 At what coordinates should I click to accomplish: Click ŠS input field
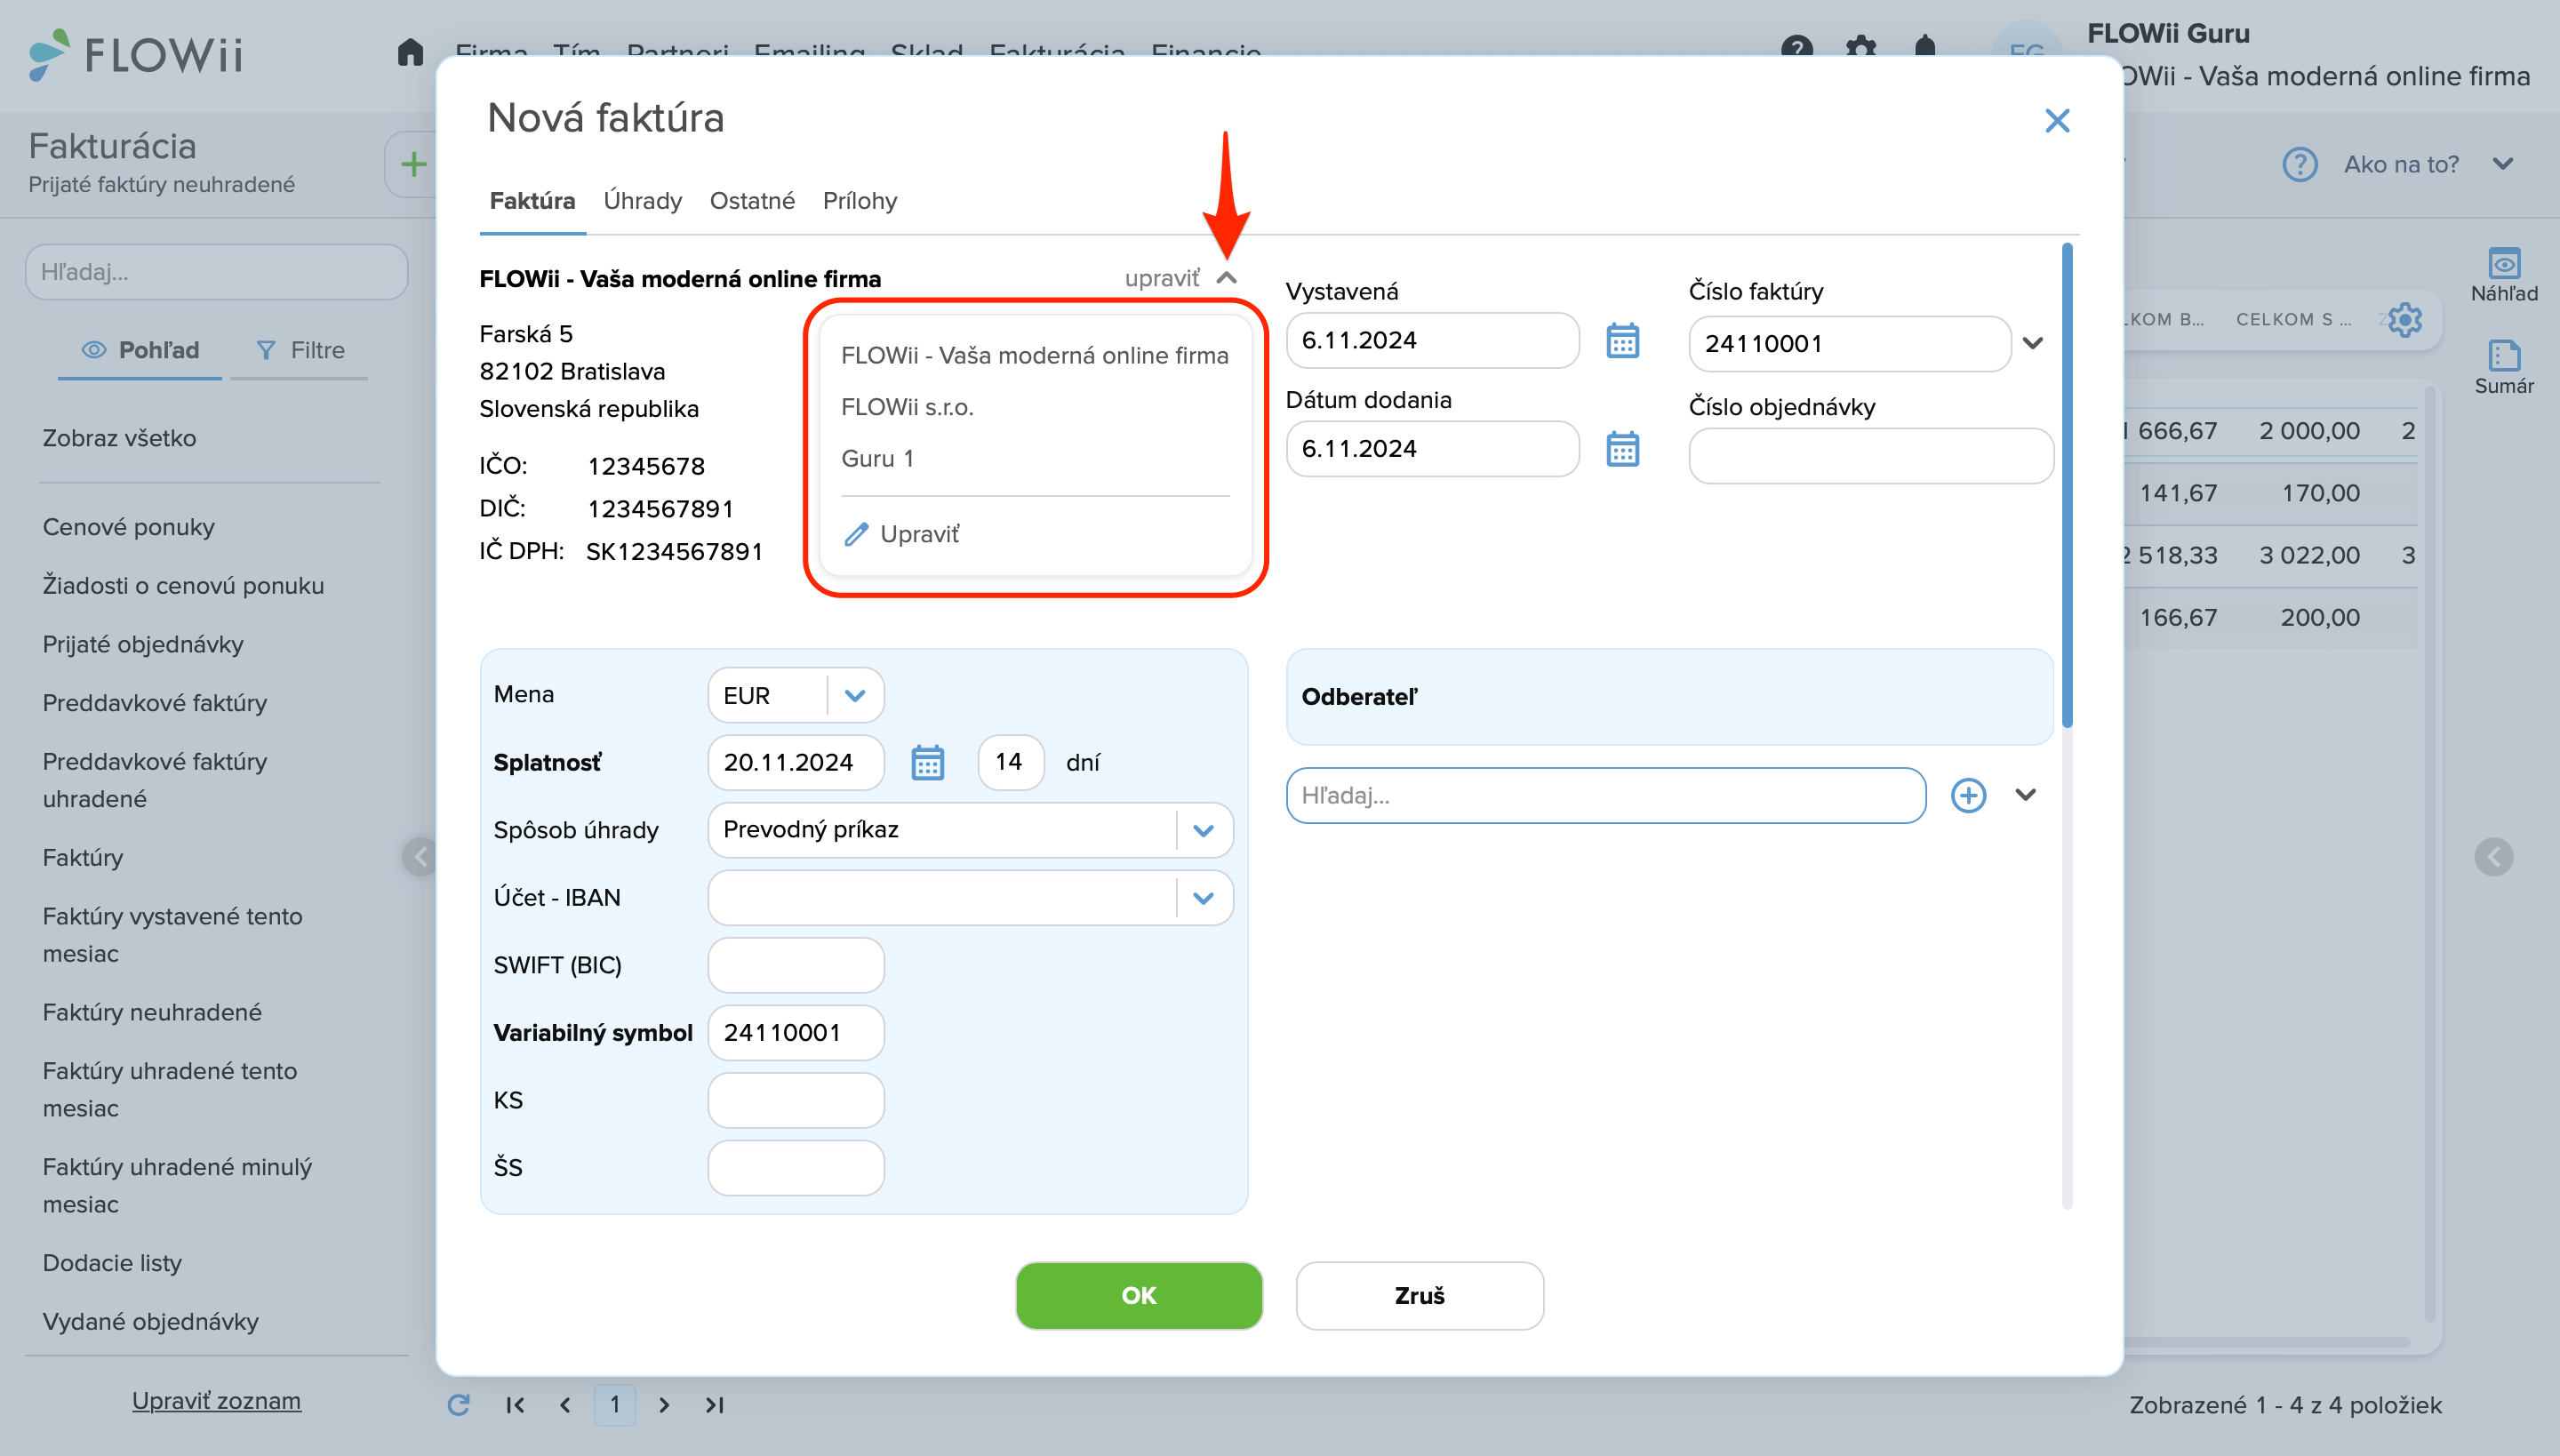(x=796, y=1168)
